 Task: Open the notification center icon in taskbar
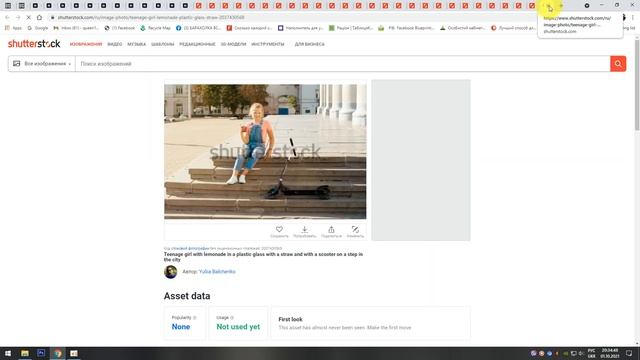pos(629,353)
